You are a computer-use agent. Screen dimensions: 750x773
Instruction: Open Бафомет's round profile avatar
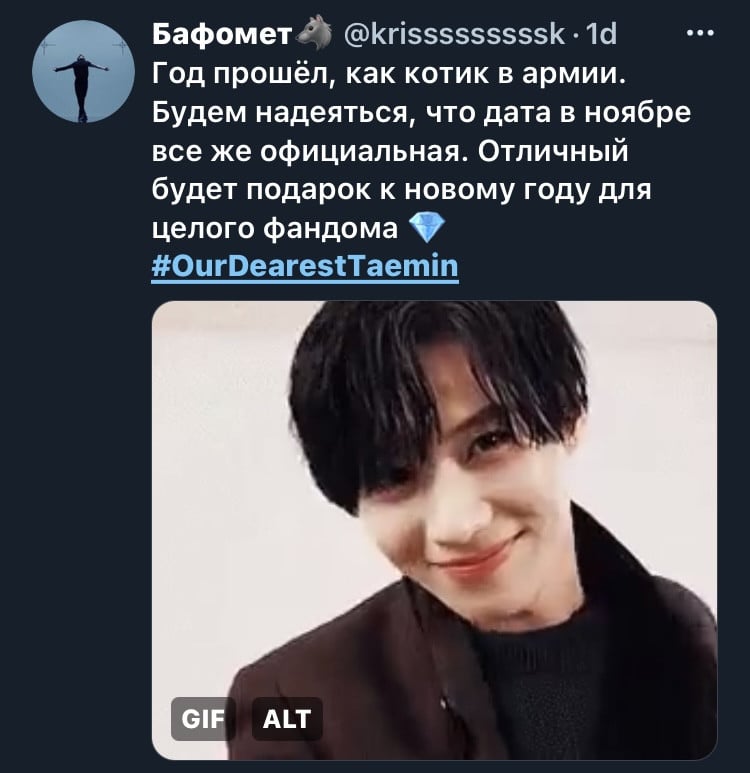[83, 71]
